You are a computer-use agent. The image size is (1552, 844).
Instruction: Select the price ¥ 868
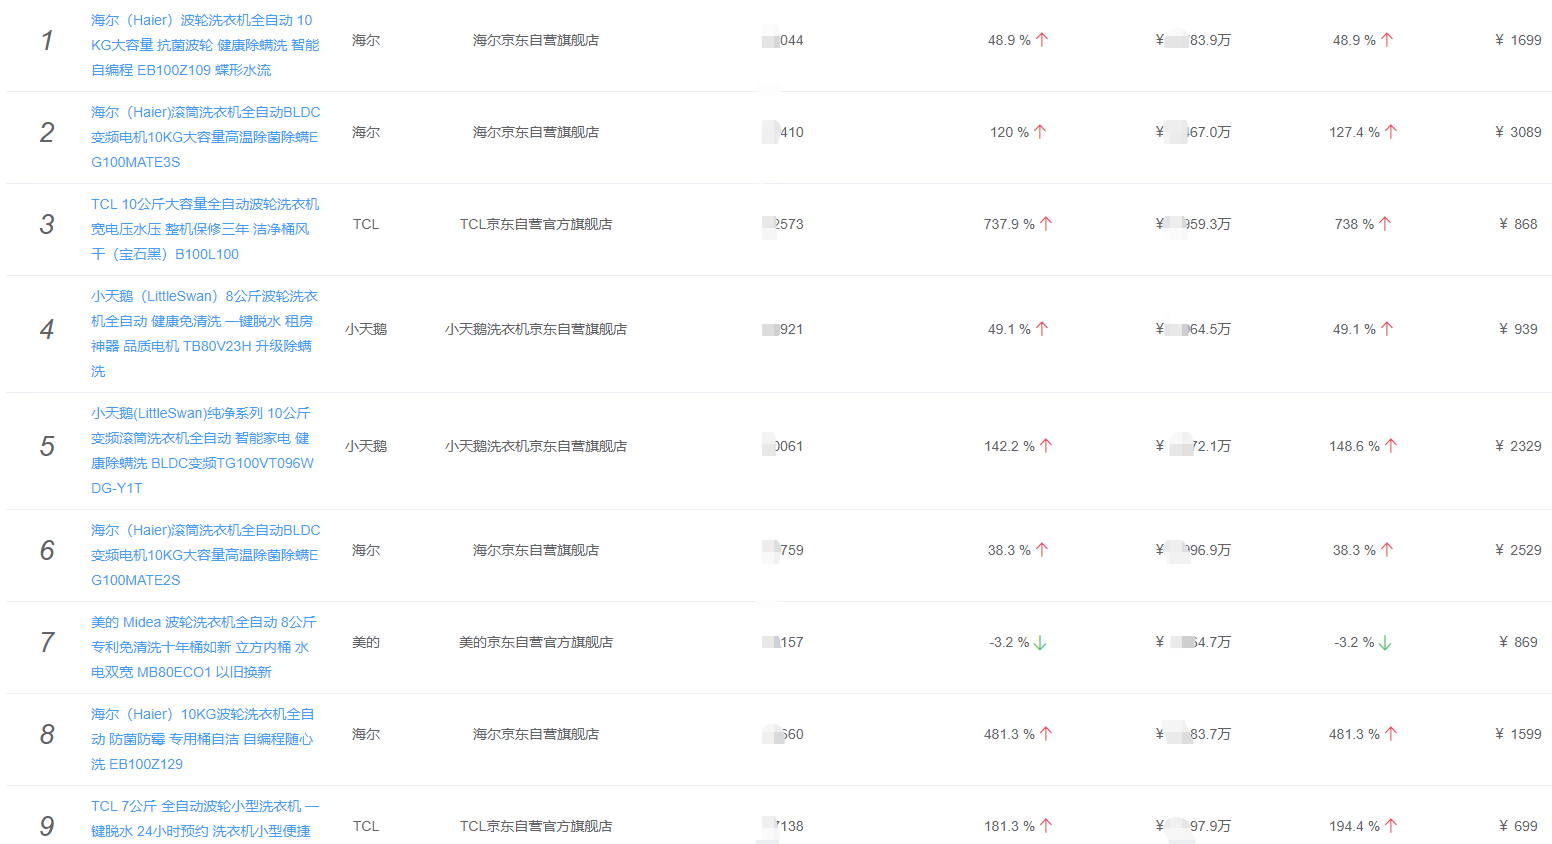click(1518, 224)
